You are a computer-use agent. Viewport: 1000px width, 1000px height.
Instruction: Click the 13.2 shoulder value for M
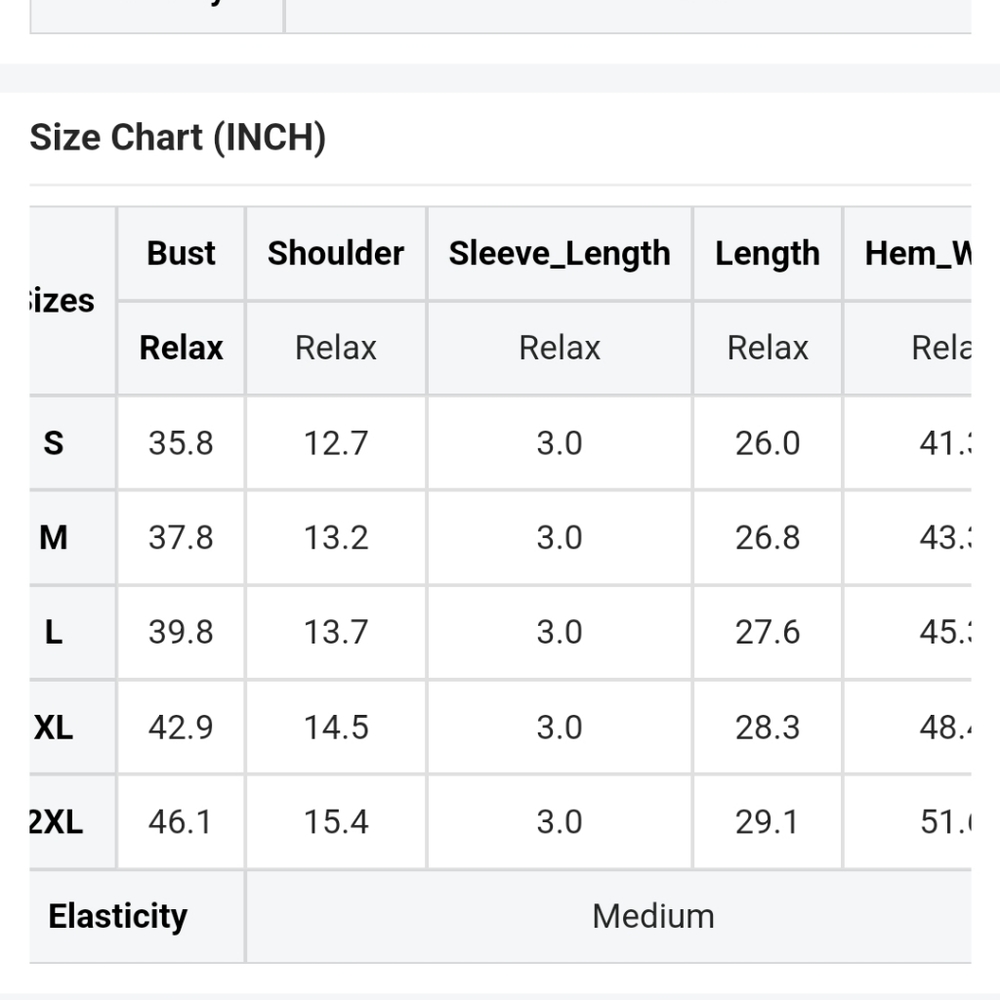tap(336, 538)
